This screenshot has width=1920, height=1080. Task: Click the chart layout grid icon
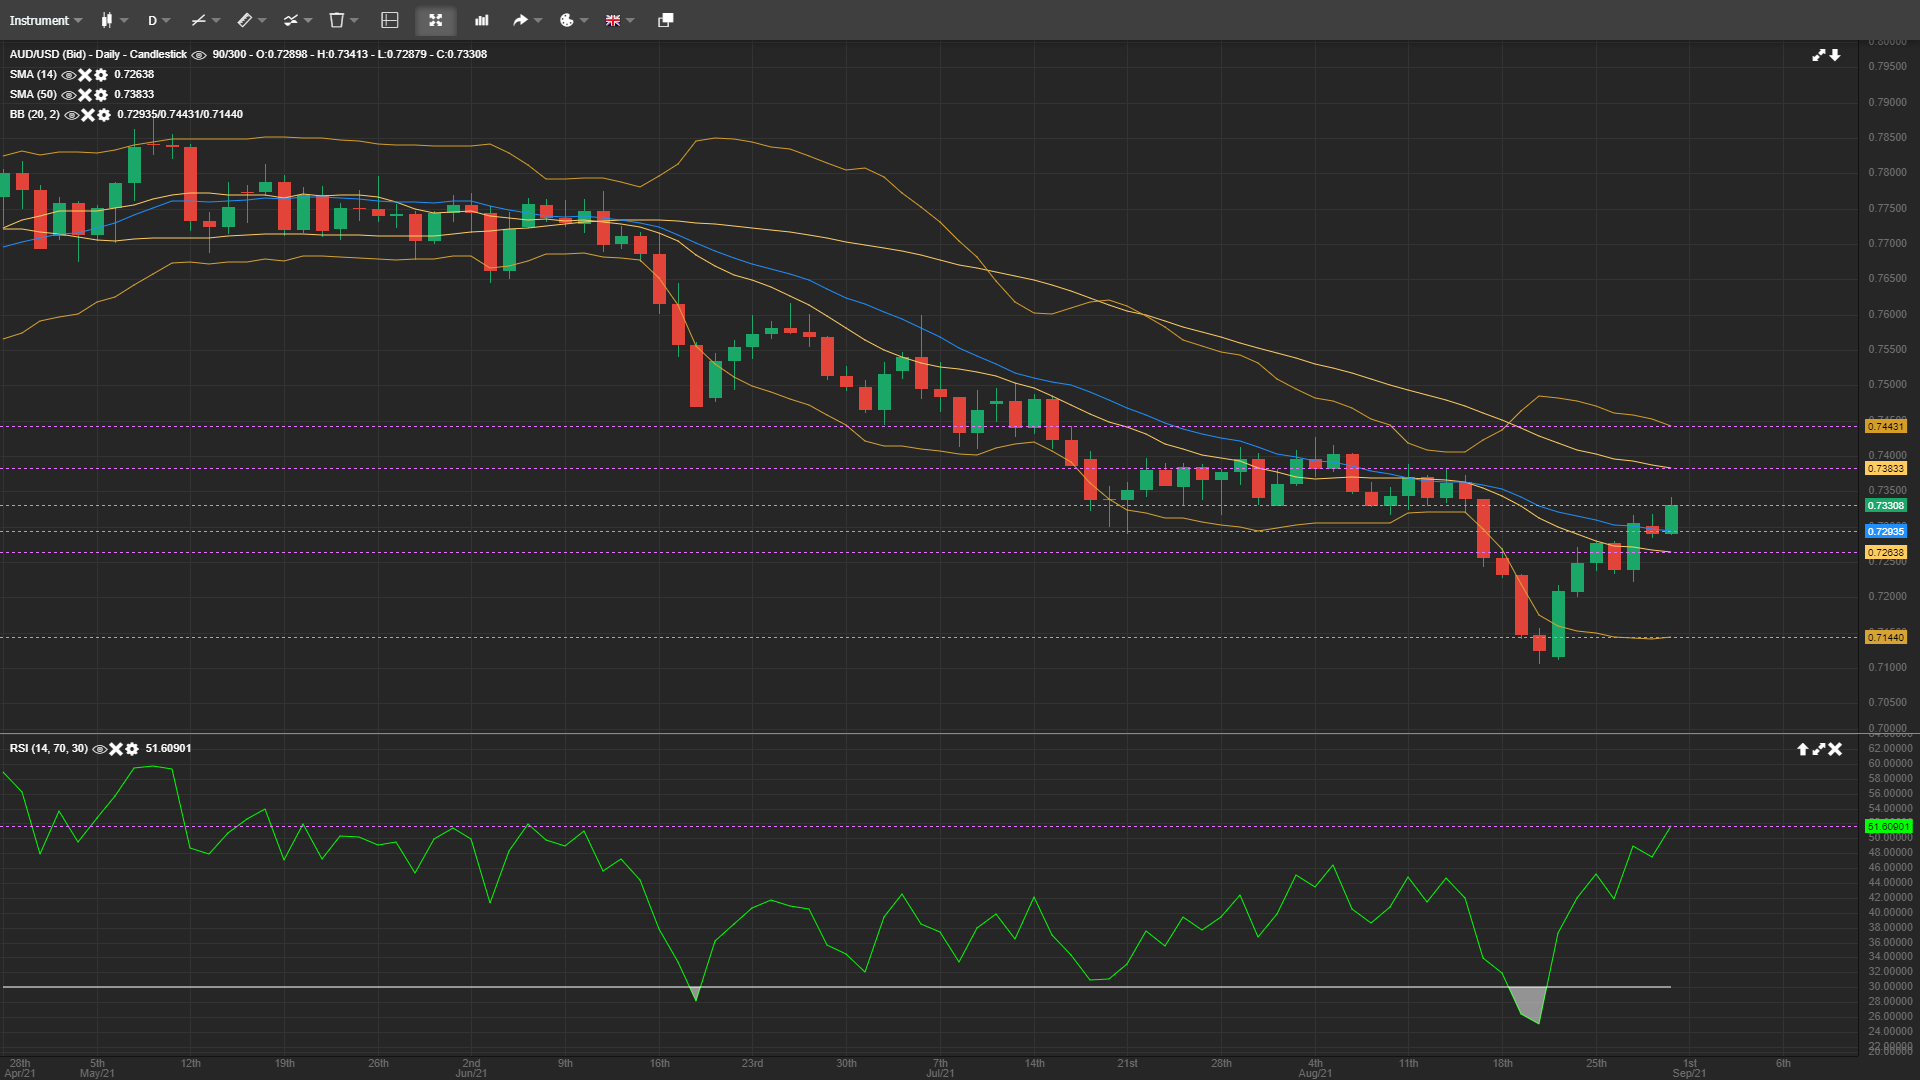pos(390,20)
